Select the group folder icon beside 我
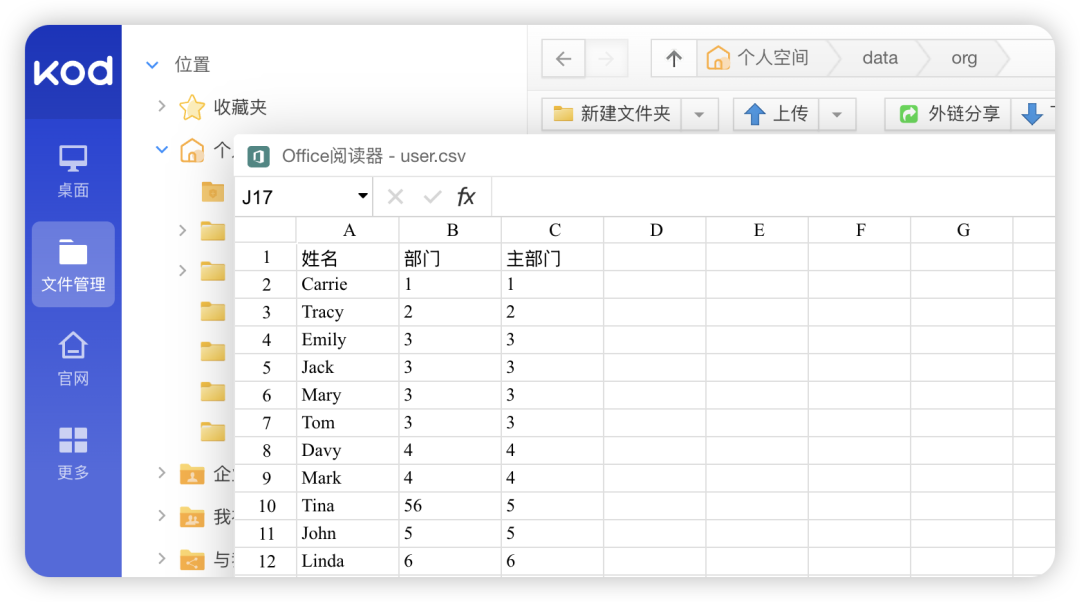1080x602 pixels. click(x=192, y=517)
